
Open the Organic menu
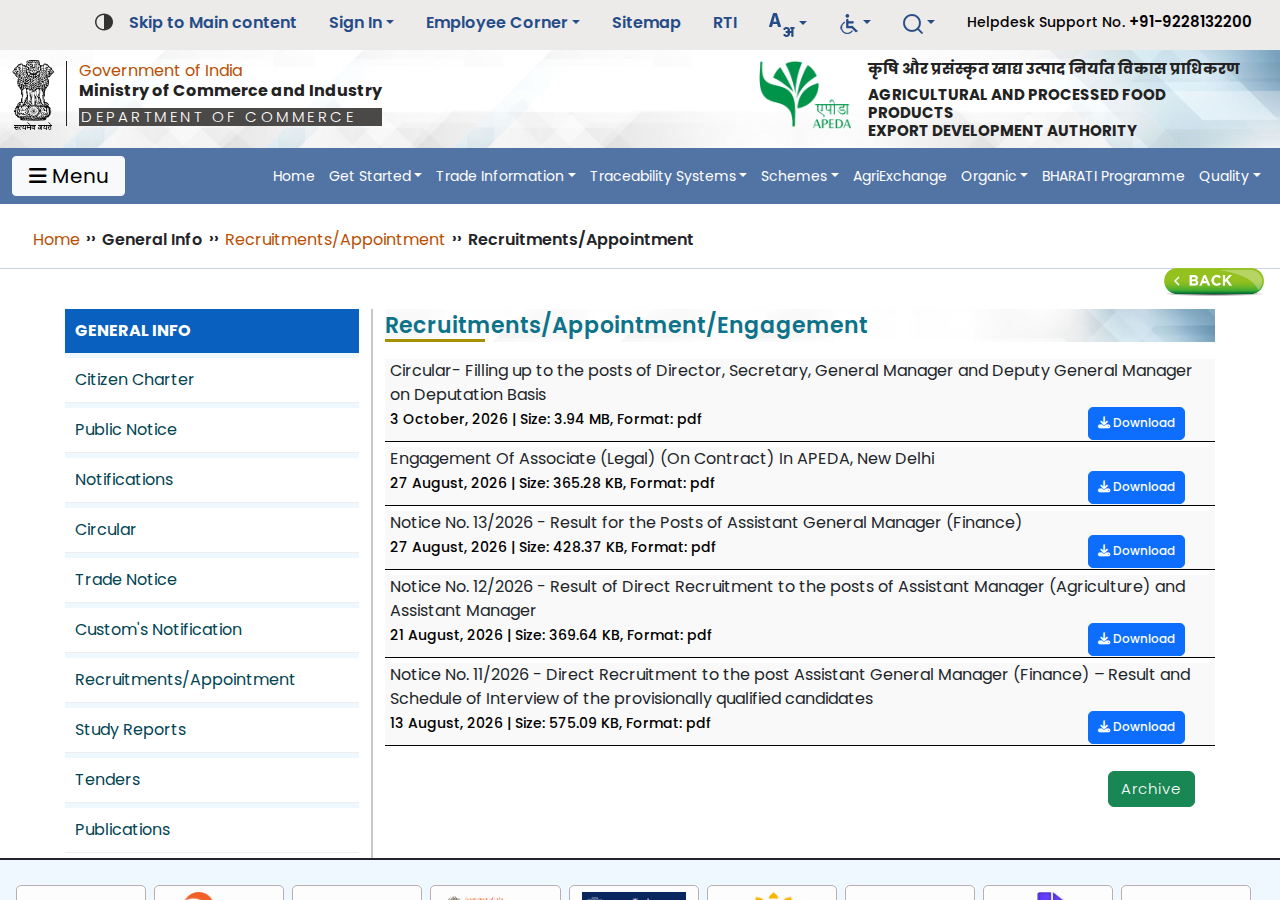994,176
